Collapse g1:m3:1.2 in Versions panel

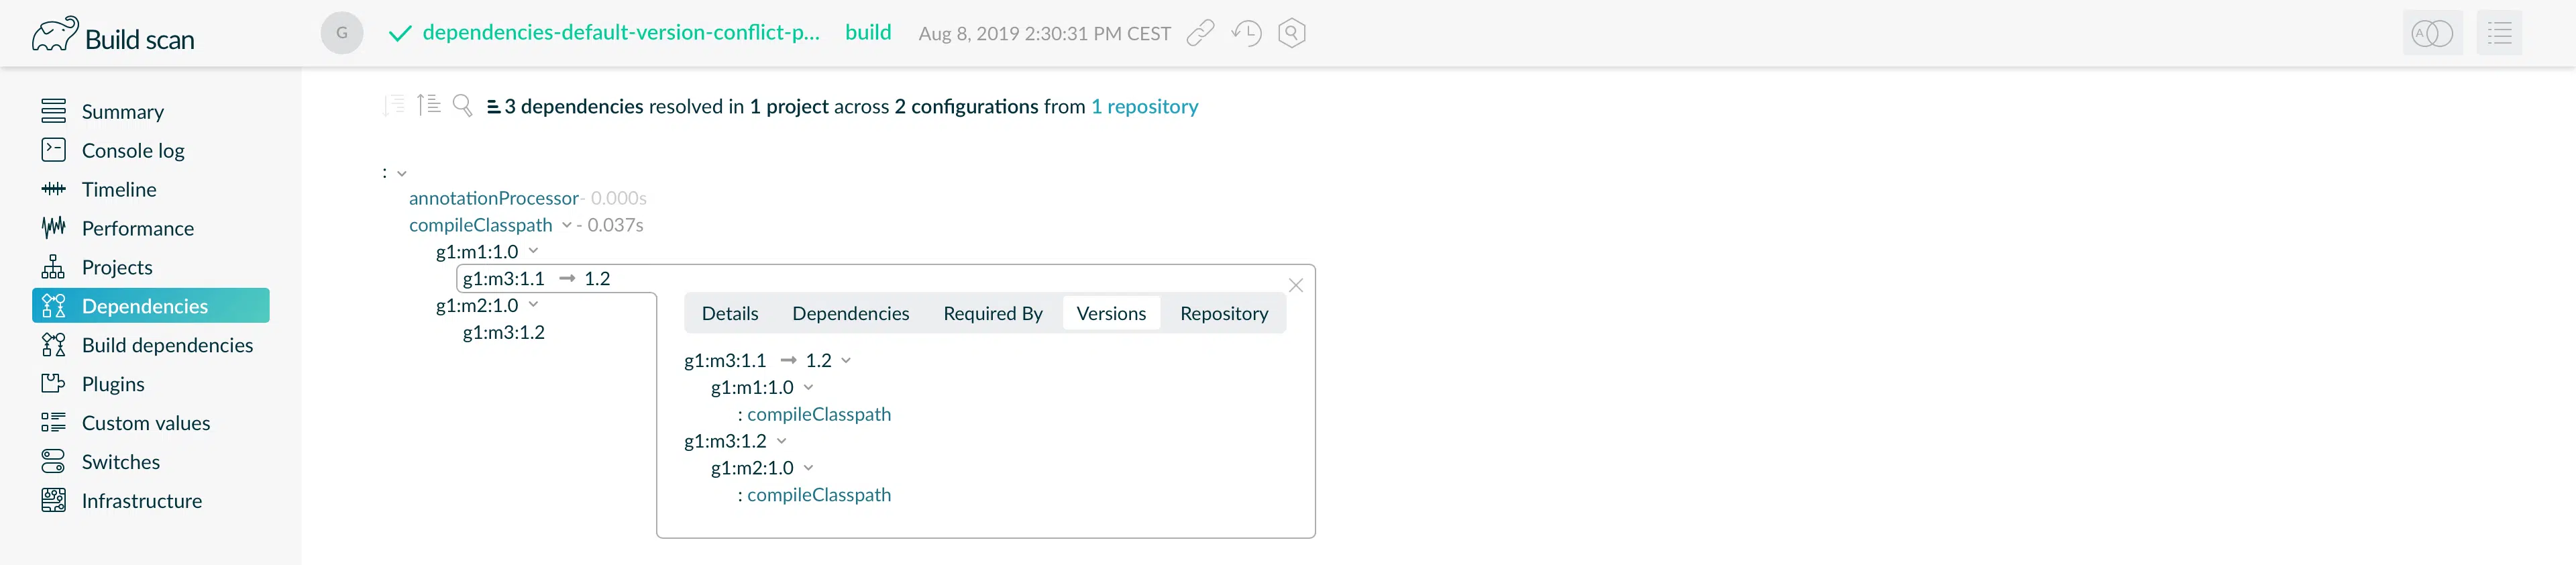pos(781,441)
